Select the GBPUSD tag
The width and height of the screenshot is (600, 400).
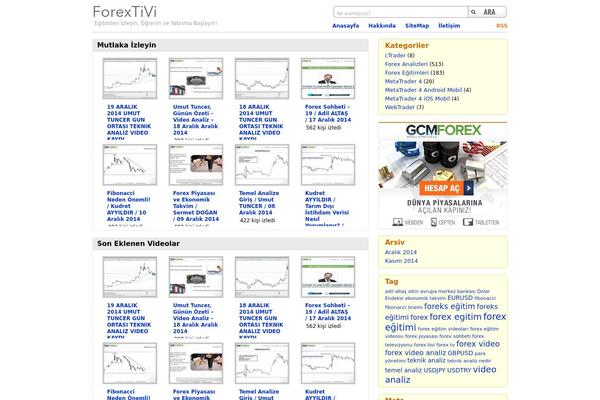pyautogui.click(x=460, y=353)
